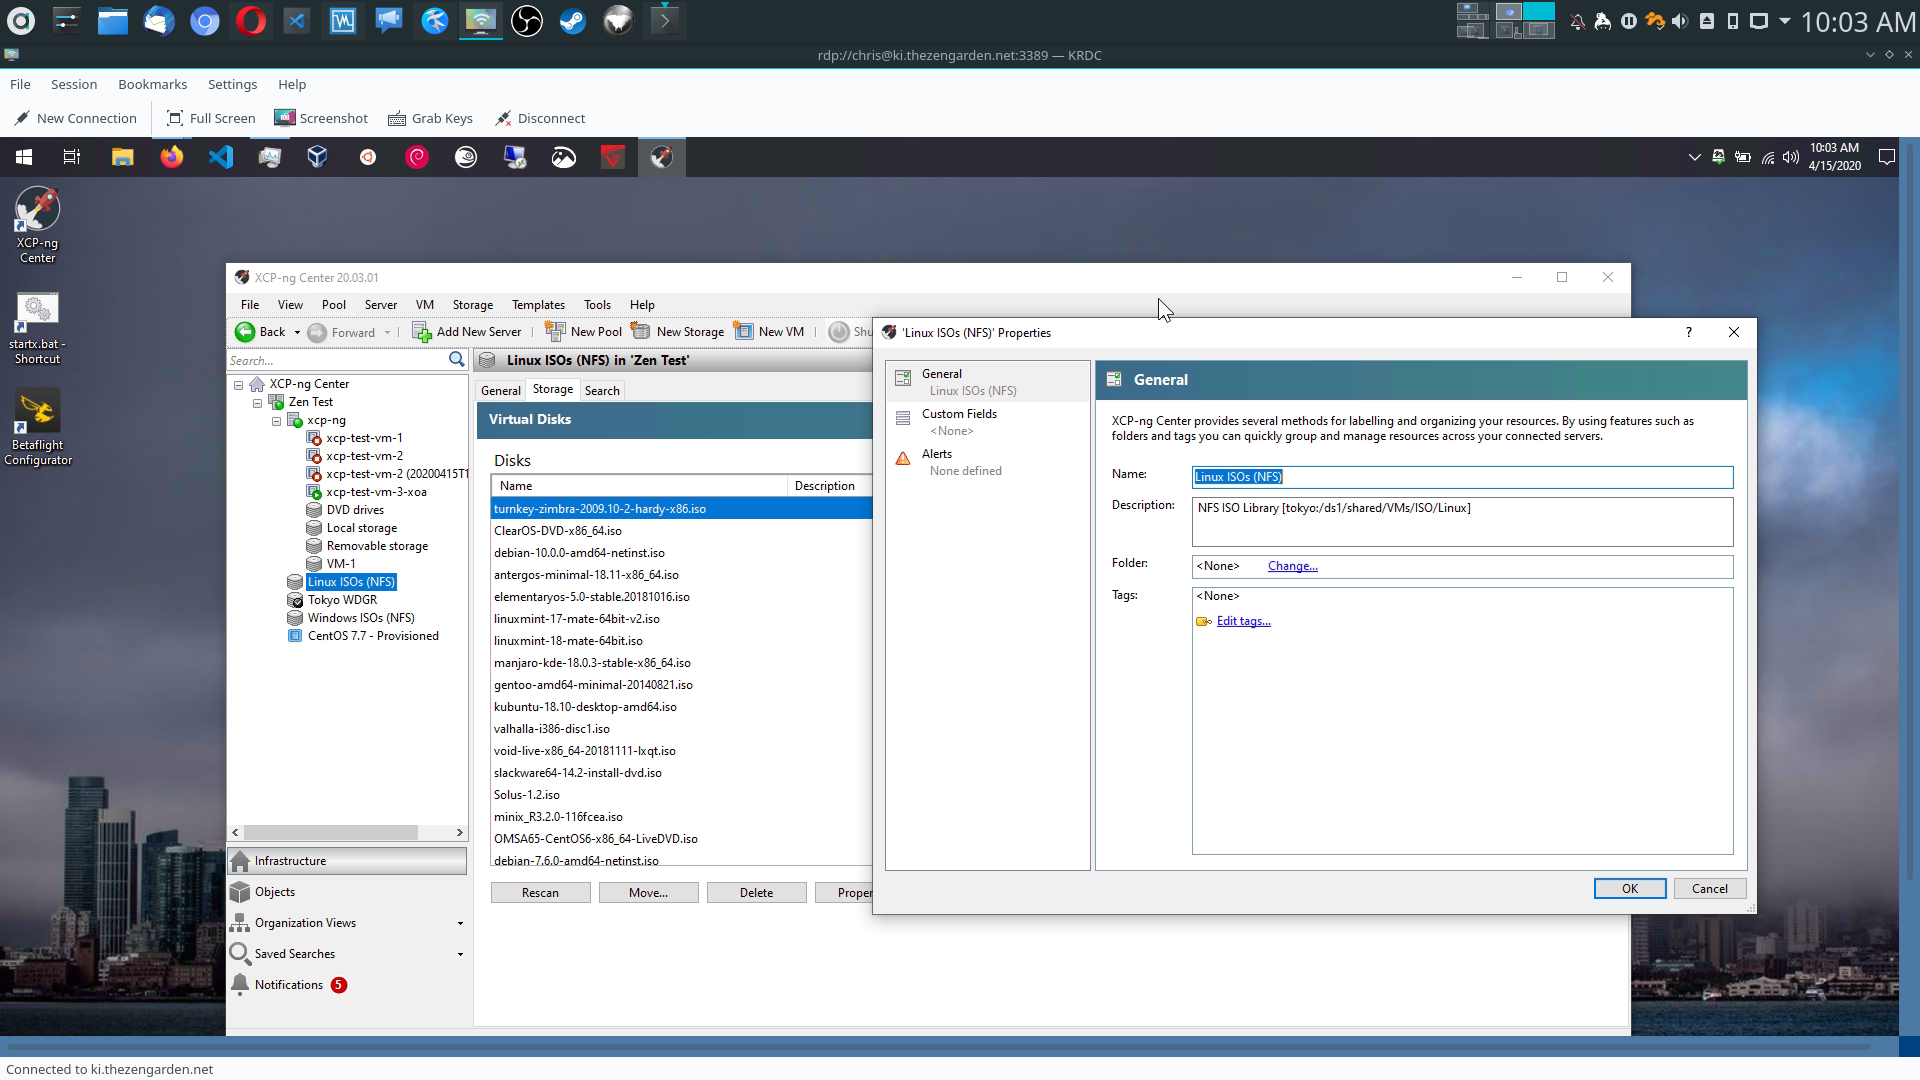This screenshot has height=1080, width=1920.
Task: Collapse the Zen Test pool node
Action: [258, 403]
